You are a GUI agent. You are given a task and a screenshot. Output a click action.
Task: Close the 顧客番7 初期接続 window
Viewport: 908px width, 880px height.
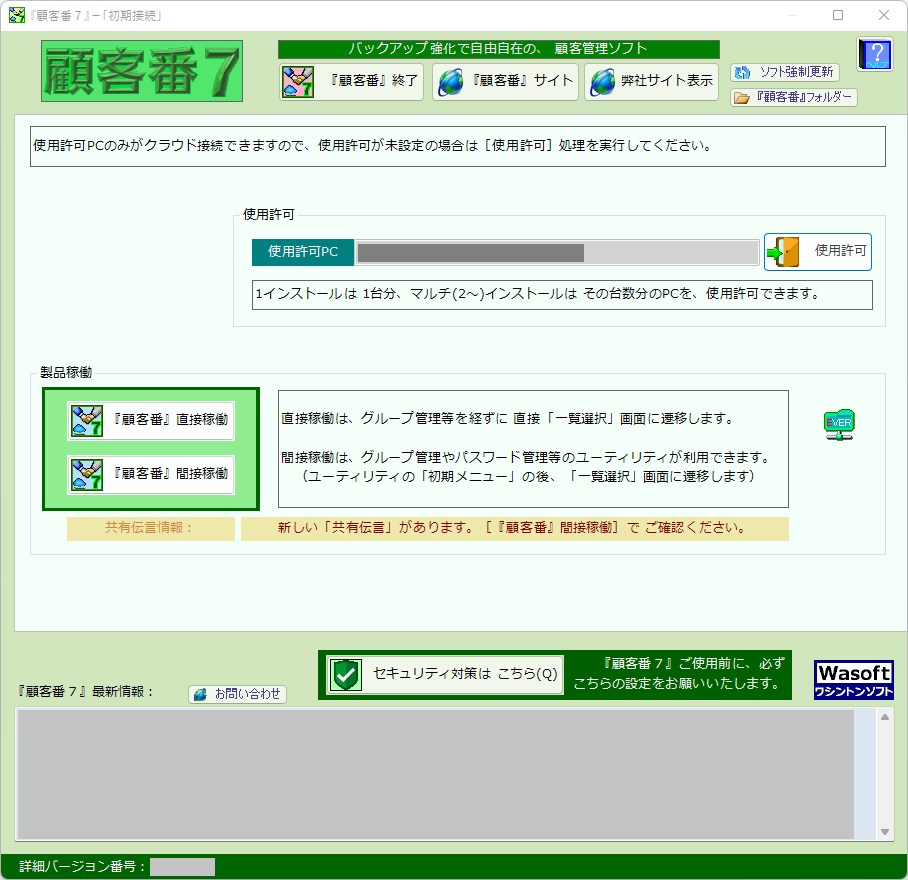click(884, 15)
